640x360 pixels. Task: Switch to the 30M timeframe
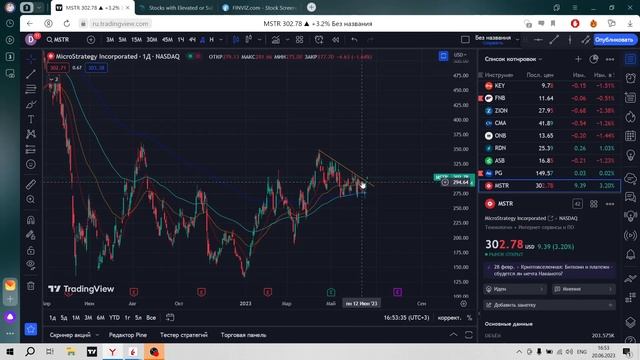[152, 40]
